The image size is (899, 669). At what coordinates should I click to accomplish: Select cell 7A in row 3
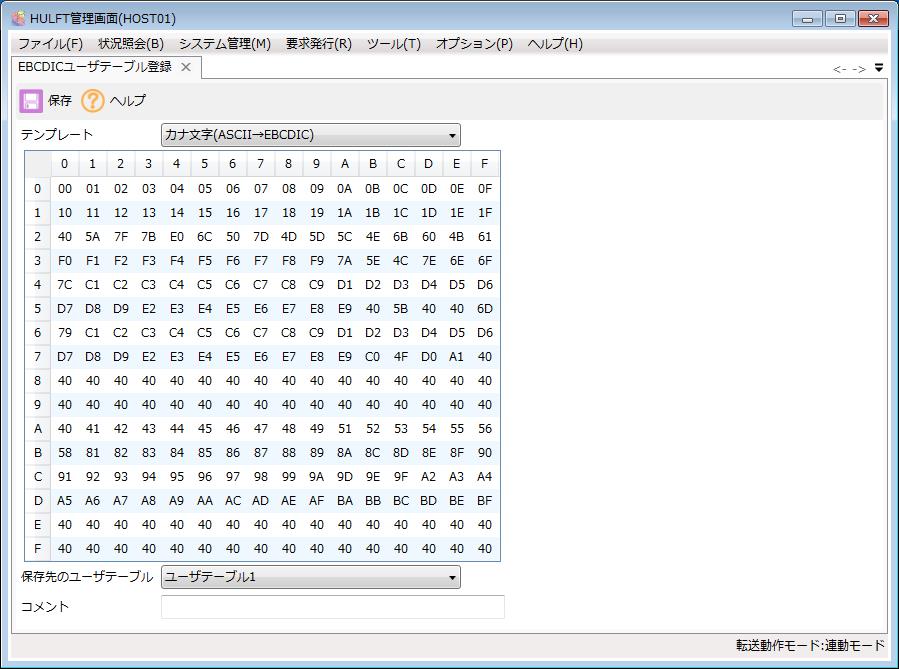click(x=345, y=261)
